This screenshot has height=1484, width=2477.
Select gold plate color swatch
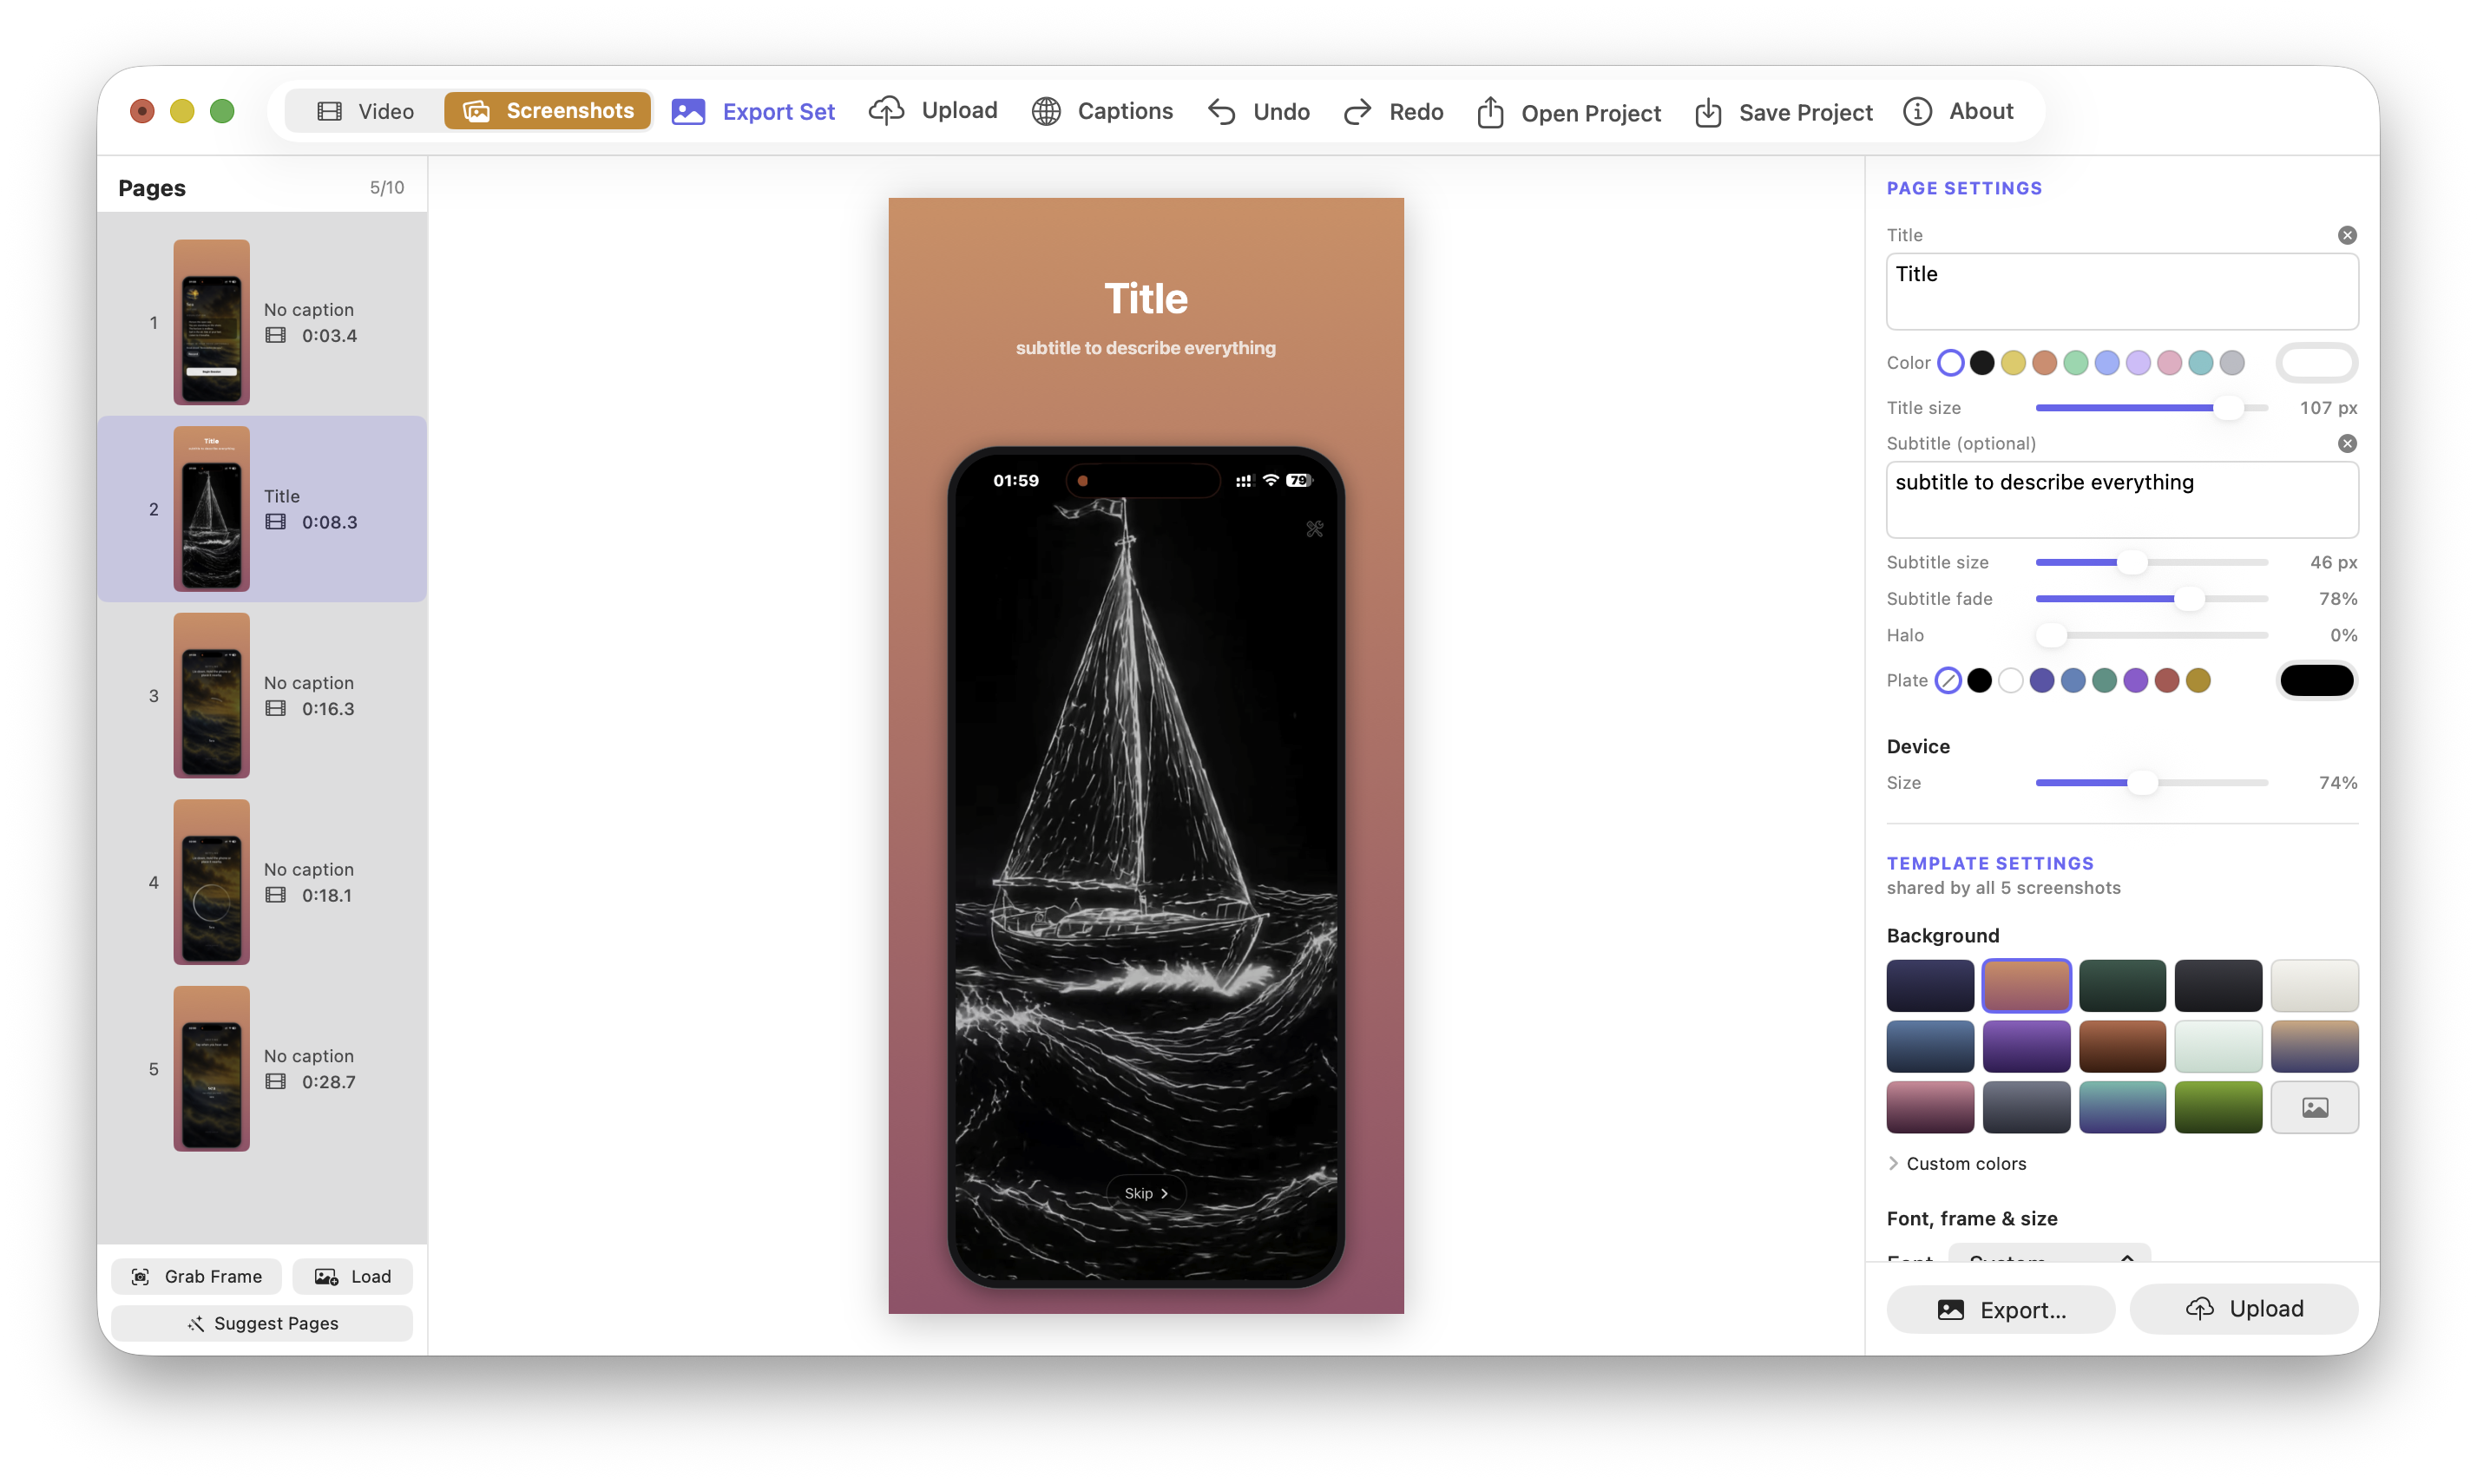coord(2197,680)
